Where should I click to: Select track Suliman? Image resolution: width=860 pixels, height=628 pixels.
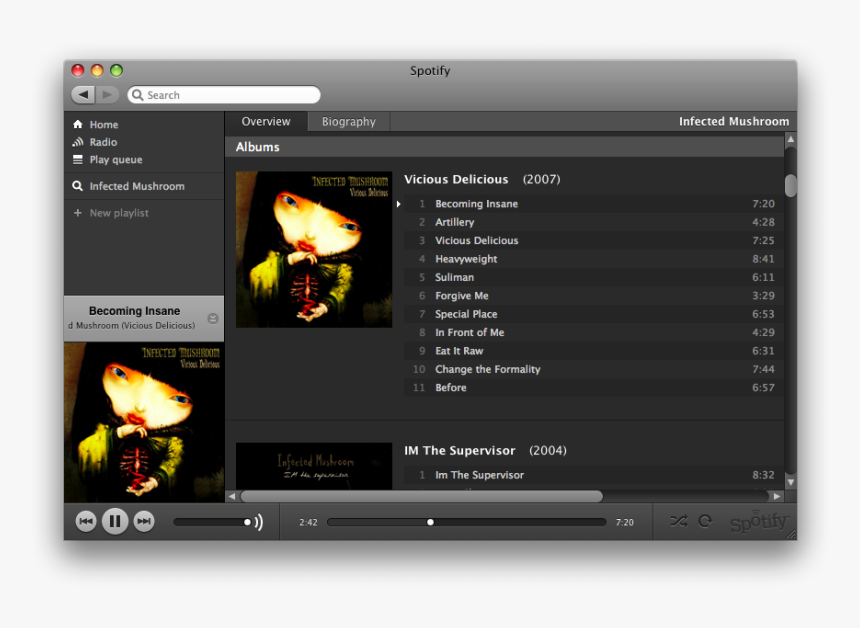pyautogui.click(x=593, y=277)
